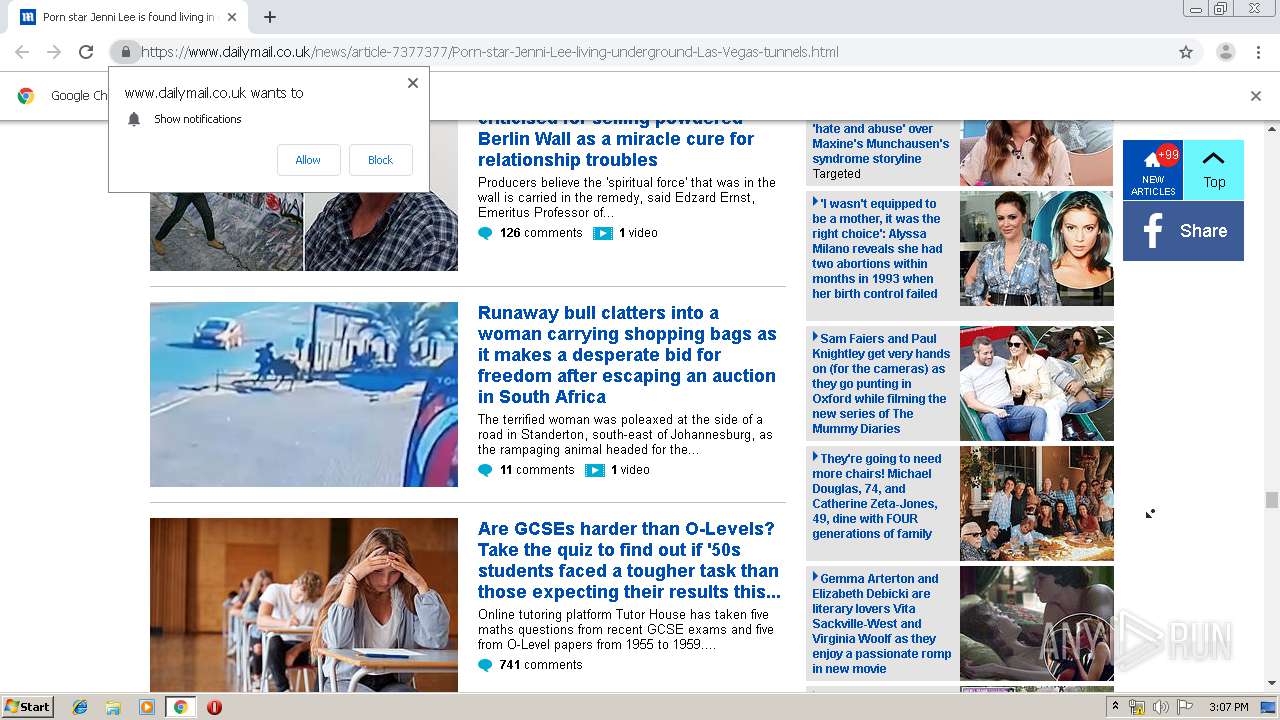Click scrollbar down arrow
The image size is (1280, 720).
[1272, 683]
